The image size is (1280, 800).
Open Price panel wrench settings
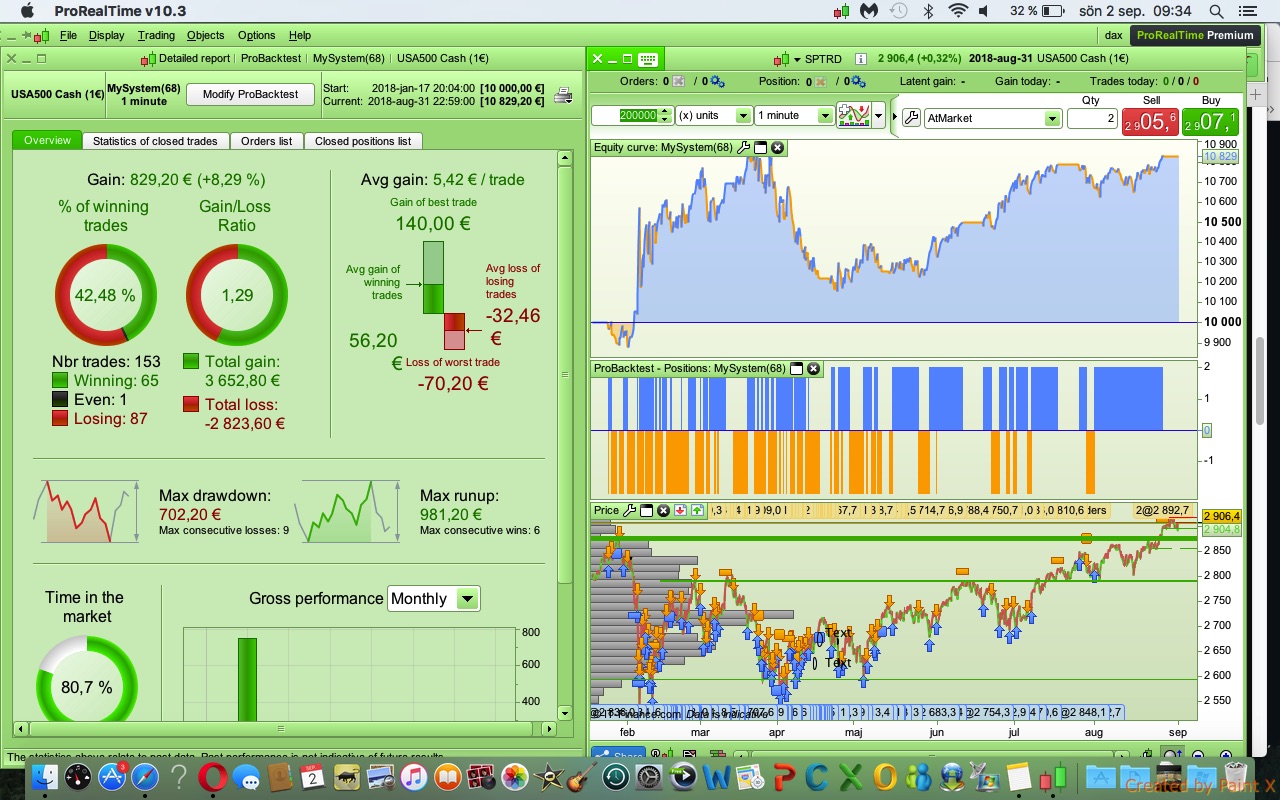click(630, 510)
